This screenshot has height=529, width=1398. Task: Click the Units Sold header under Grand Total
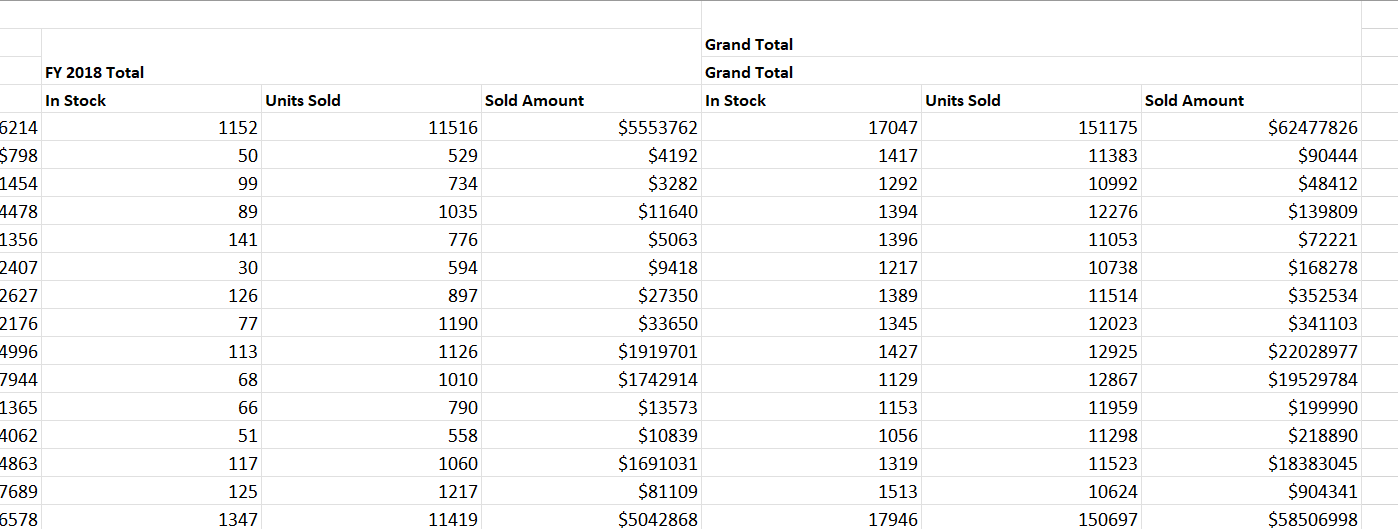click(x=963, y=100)
